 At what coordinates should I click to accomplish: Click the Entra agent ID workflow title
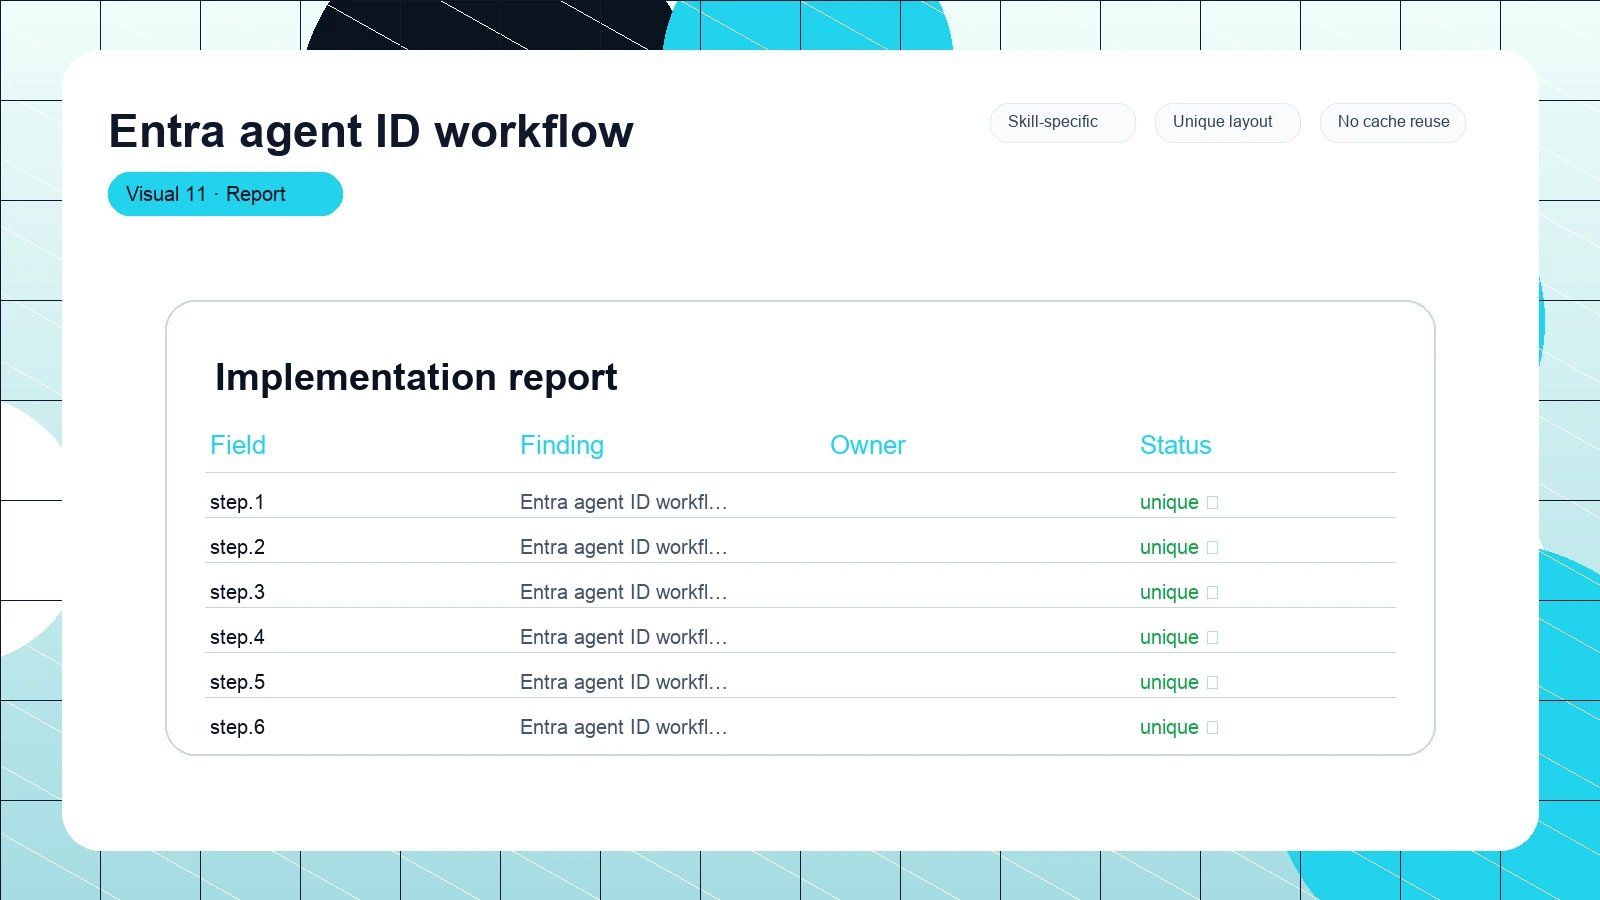click(371, 131)
